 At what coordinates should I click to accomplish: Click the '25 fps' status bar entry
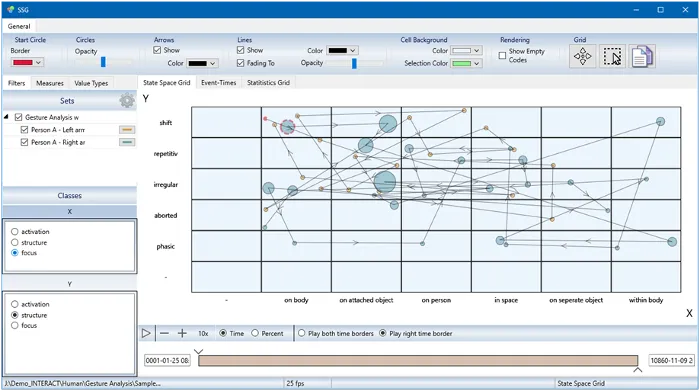point(295,383)
